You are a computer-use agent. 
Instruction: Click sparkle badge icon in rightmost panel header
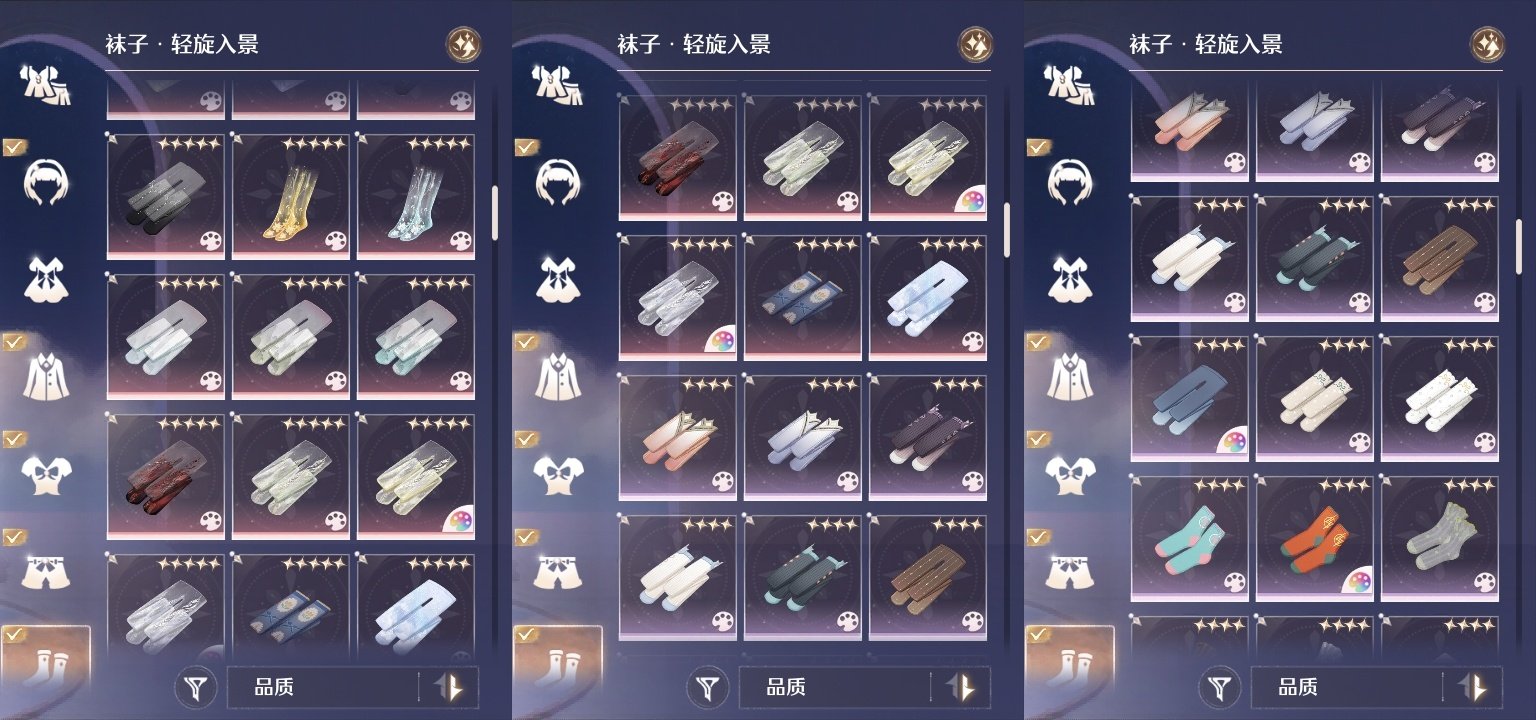[1488, 44]
